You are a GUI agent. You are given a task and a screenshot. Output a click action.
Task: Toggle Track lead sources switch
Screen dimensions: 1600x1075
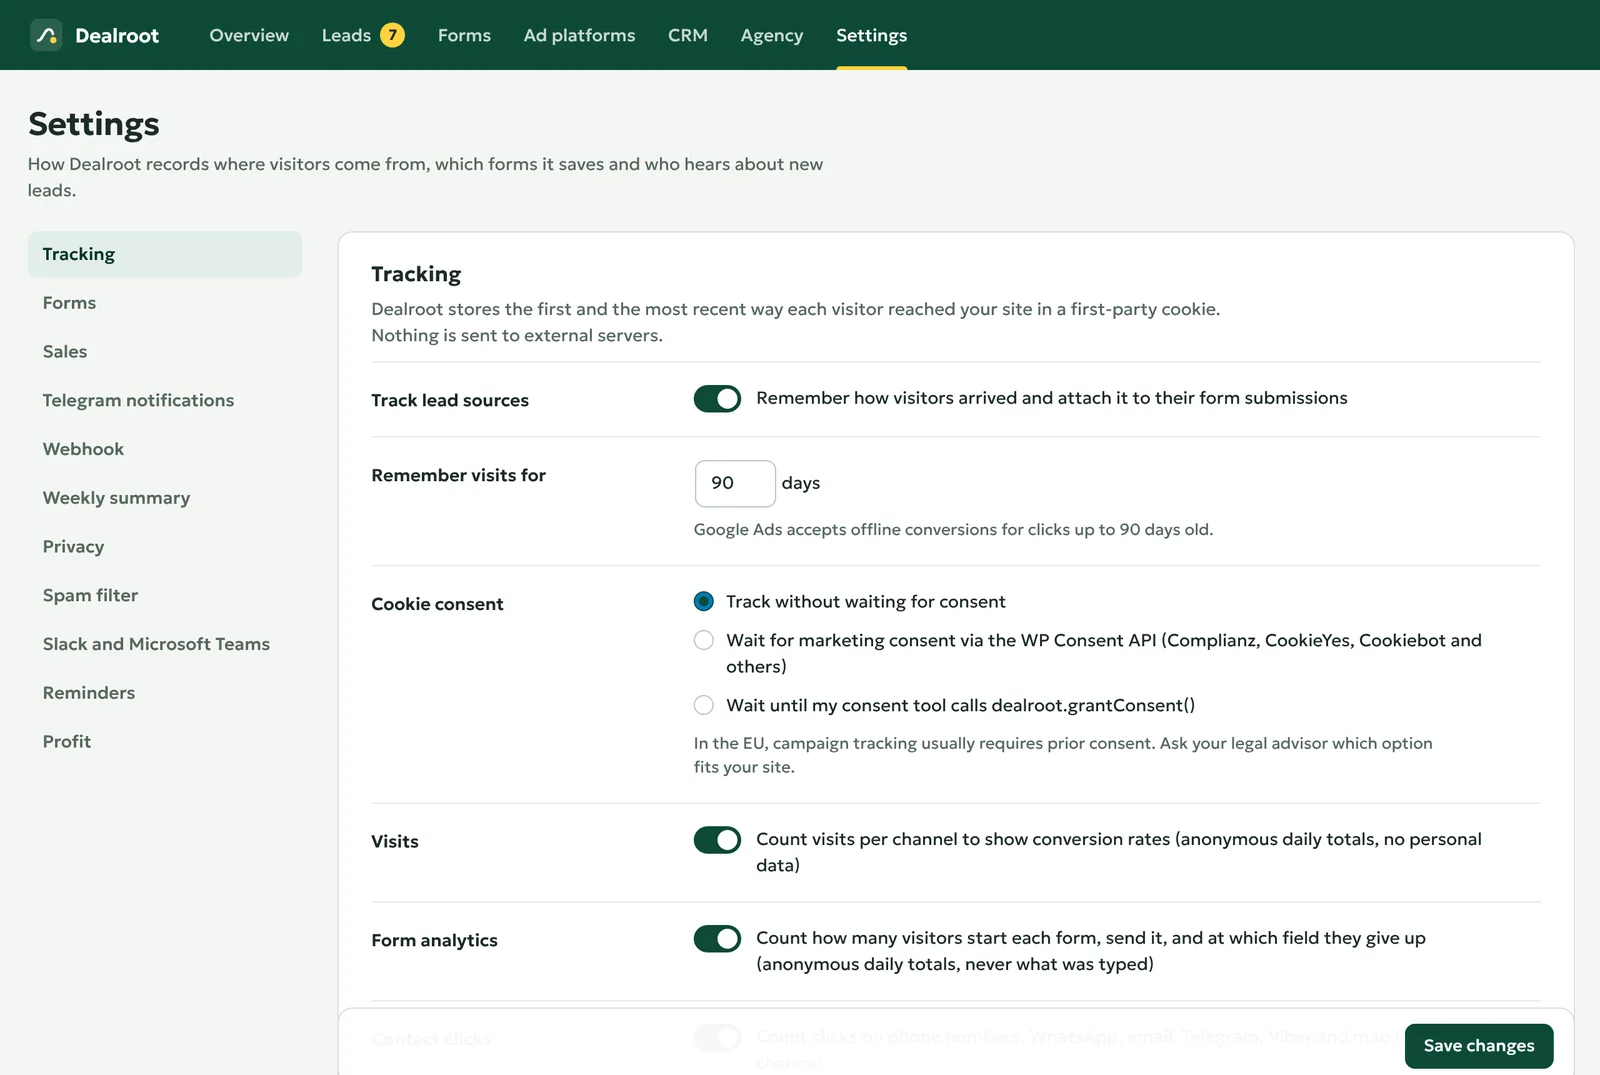tap(717, 399)
